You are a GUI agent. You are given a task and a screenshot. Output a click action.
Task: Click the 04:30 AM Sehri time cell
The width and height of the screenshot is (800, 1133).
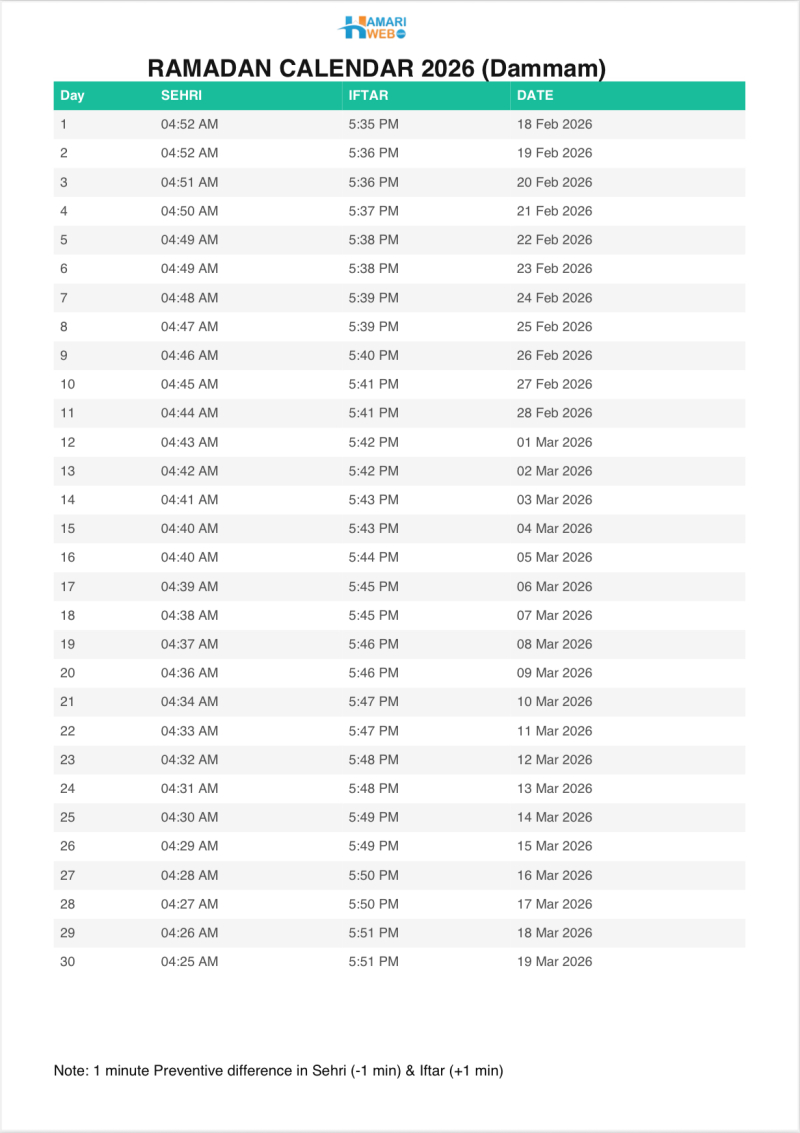pos(189,817)
